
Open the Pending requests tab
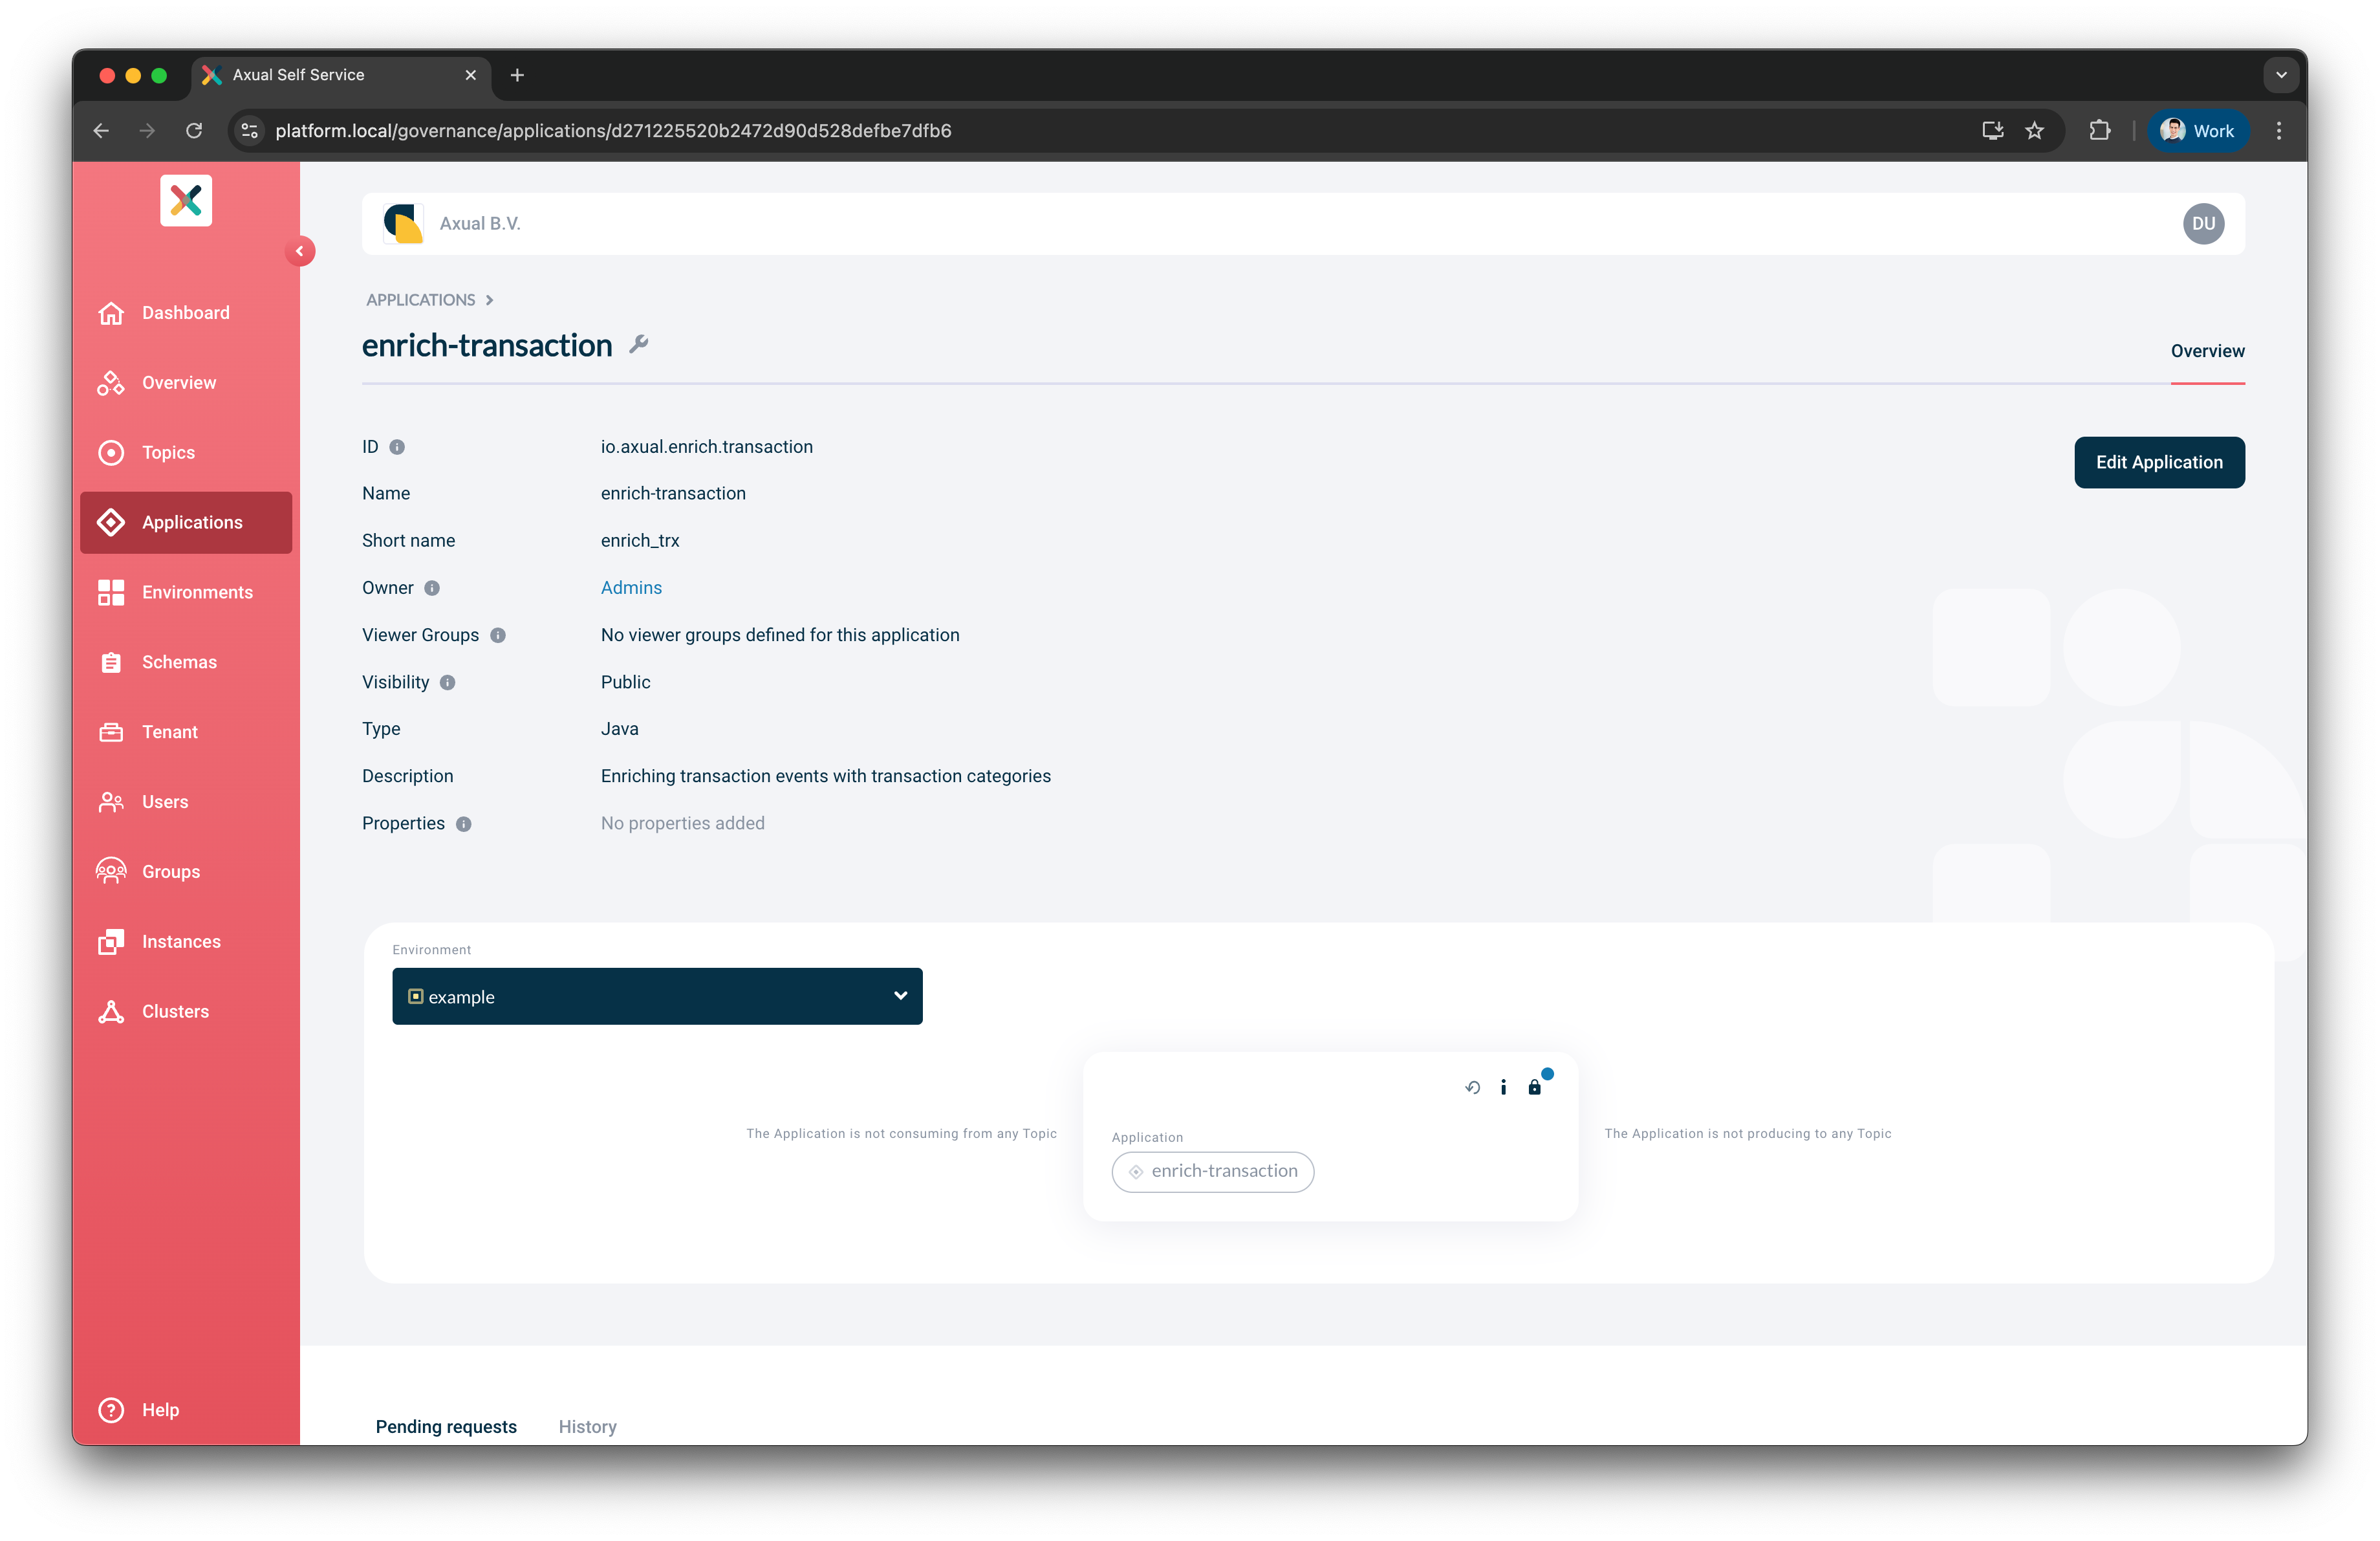coord(446,1426)
